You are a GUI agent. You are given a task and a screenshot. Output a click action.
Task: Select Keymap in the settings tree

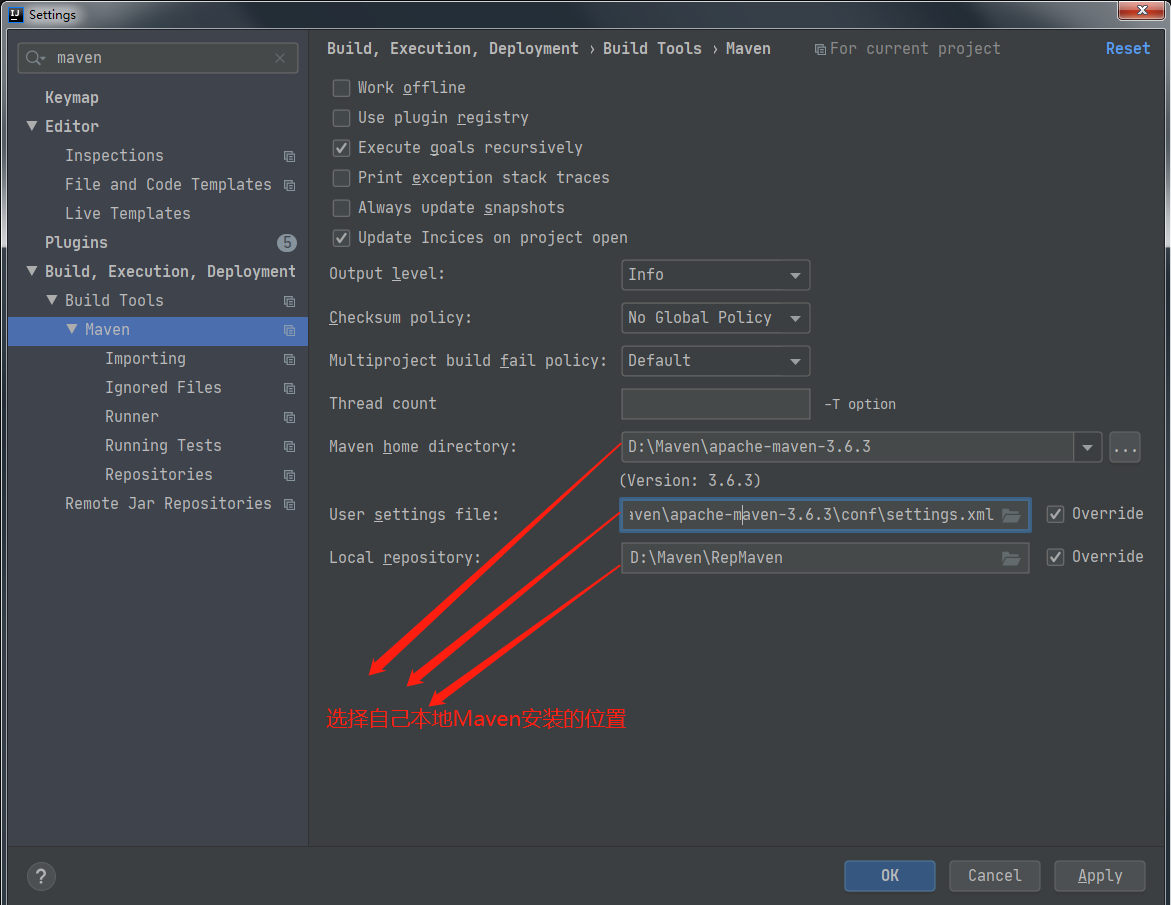click(72, 98)
